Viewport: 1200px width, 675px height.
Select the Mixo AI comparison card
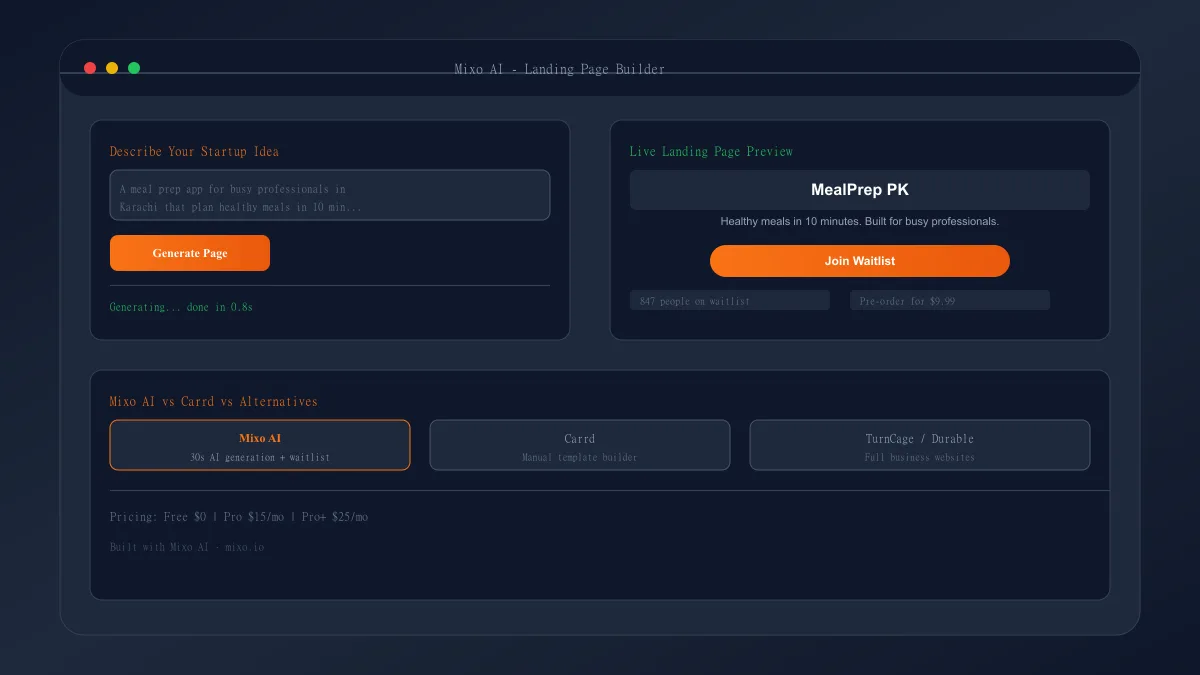coord(260,445)
